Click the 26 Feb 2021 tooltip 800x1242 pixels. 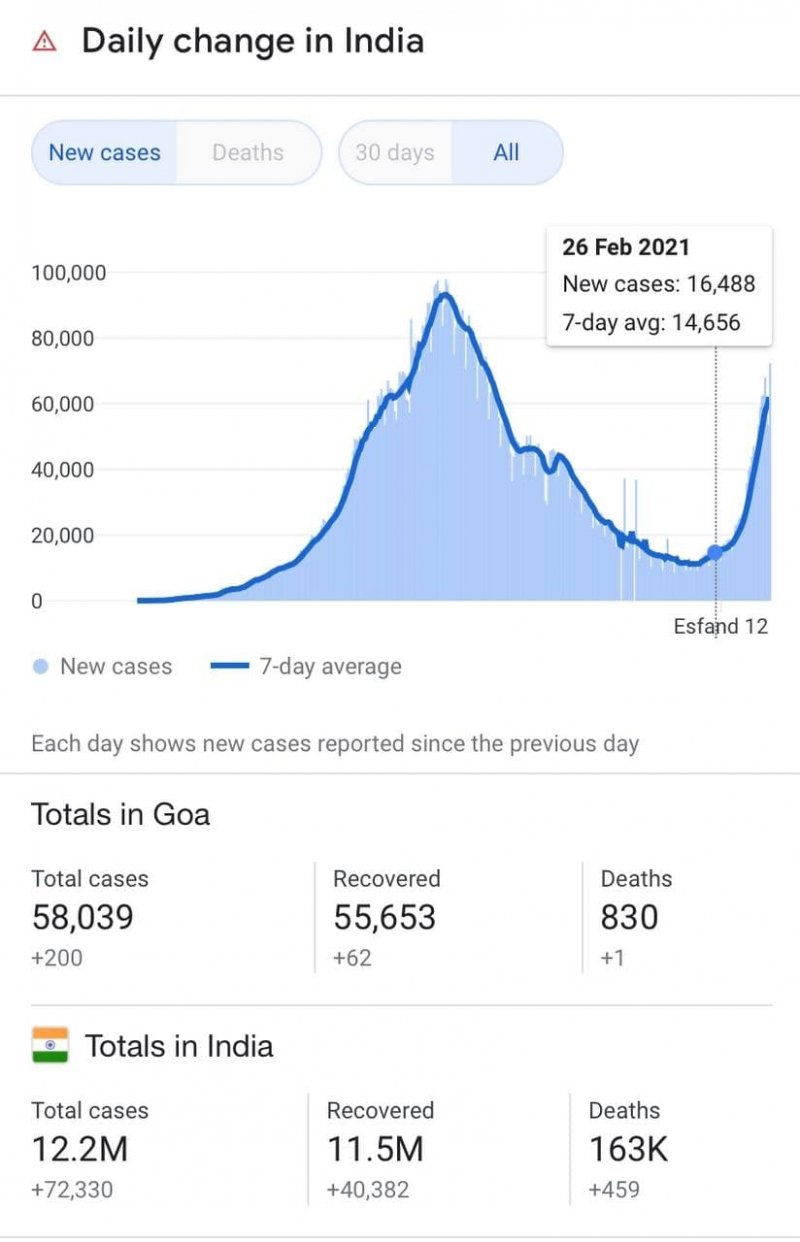659,285
